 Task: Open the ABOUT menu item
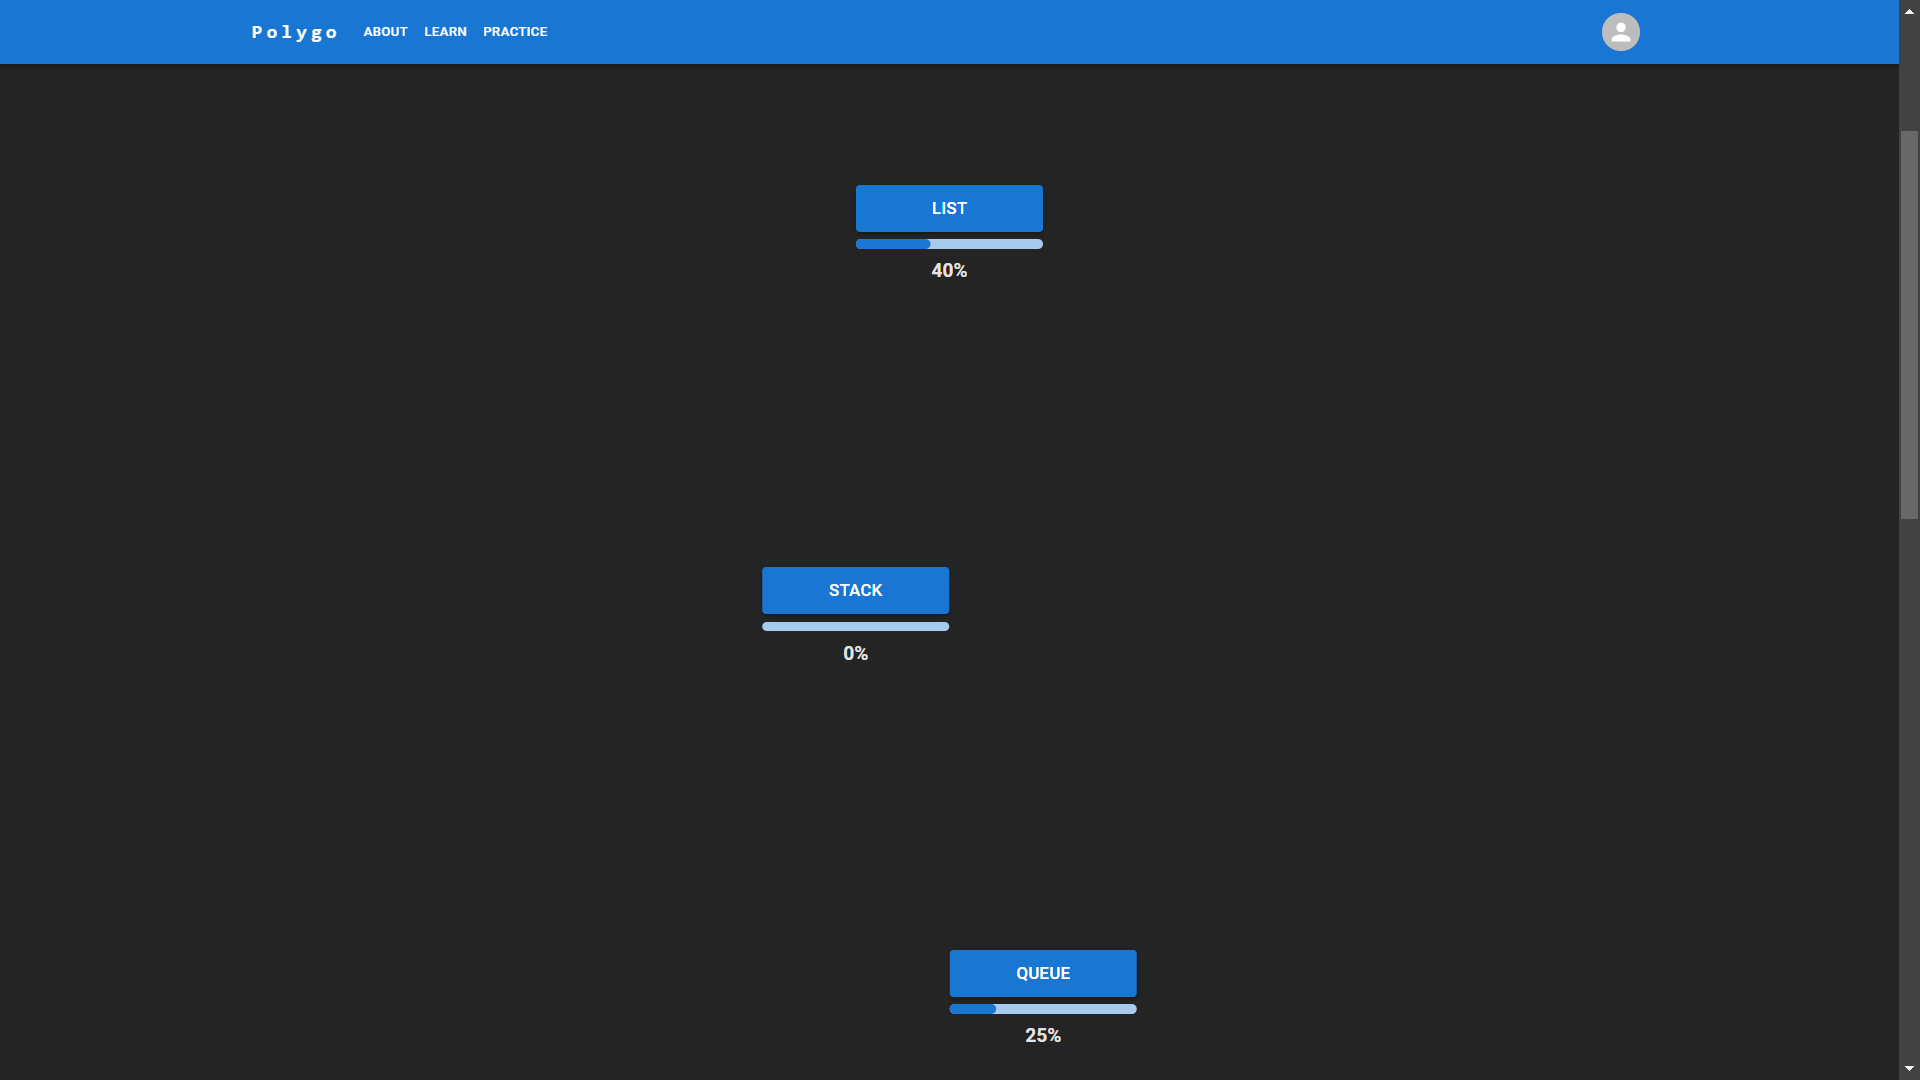coord(385,32)
